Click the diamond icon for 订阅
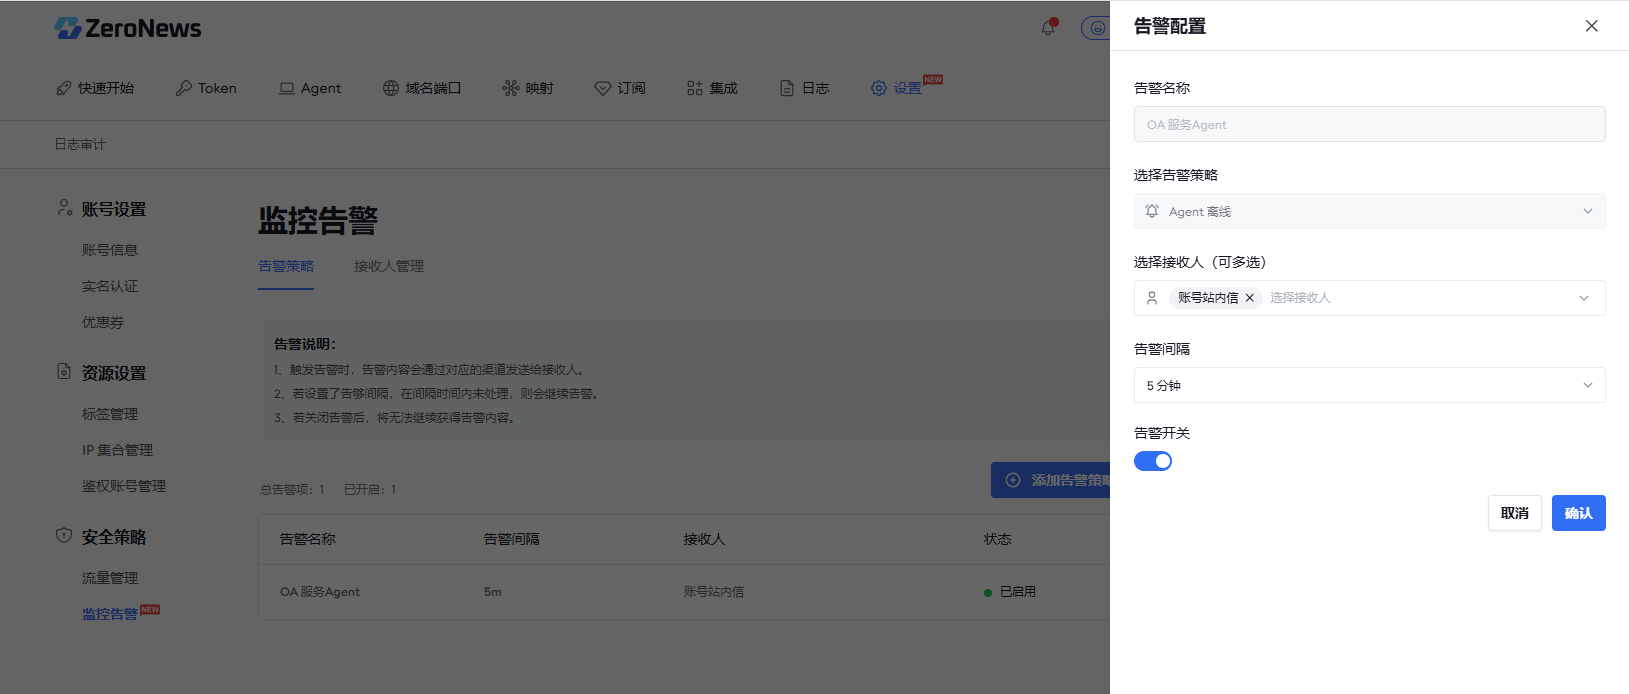Screen dimensions: 1629x694 click(x=603, y=88)
